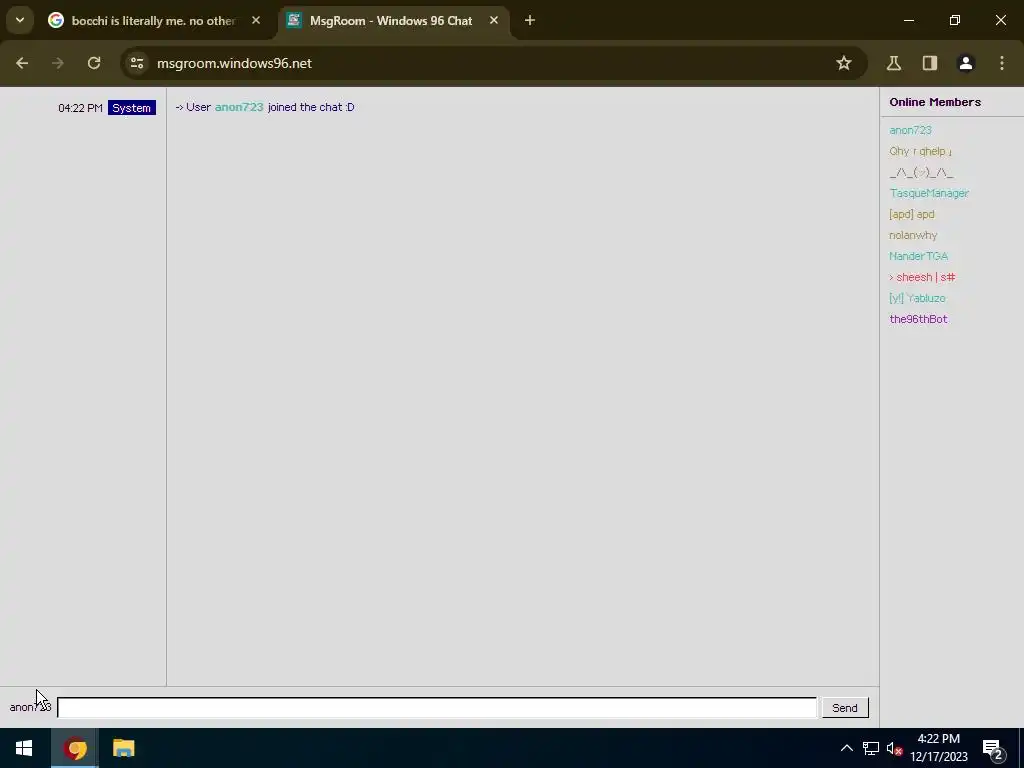The width and height of the screenshot is (1024, 768).
Task: Open the Chrome three-dot menu
Action: (1002, 63)
